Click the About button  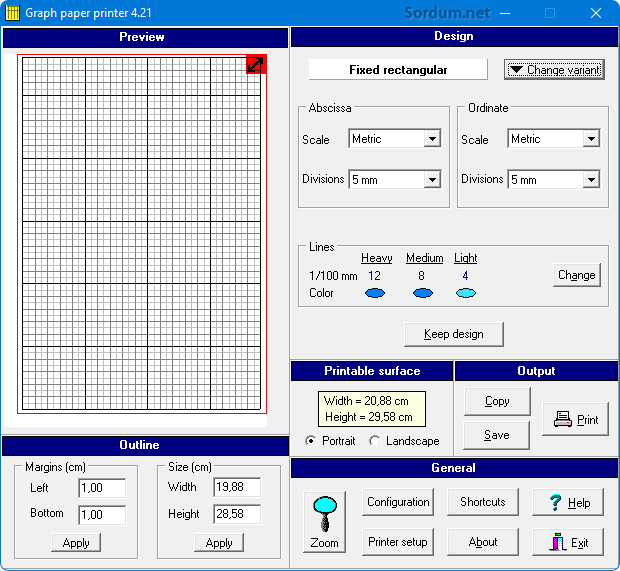click(x=483, y=542)
